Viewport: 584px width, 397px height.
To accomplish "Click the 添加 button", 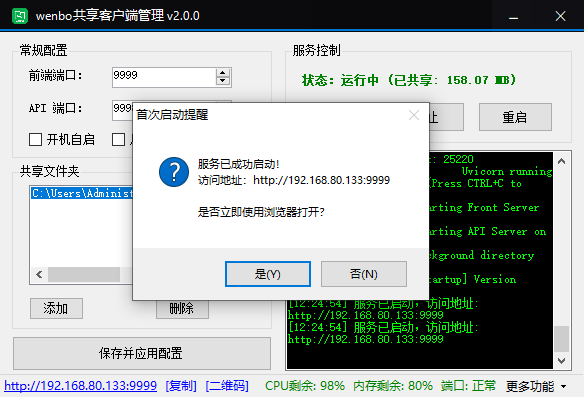I will click(x=56, y=308).
